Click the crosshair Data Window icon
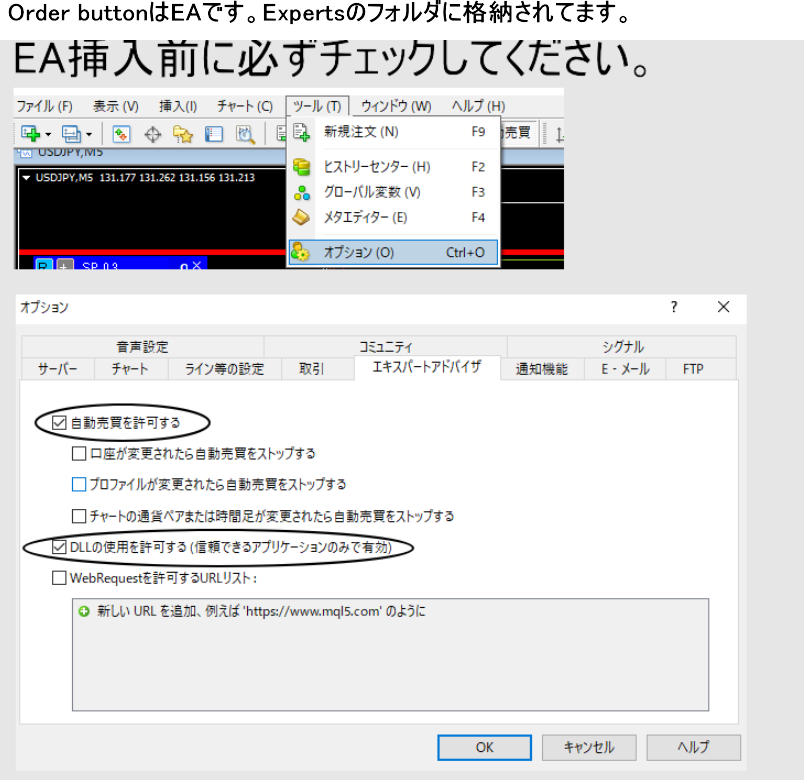Screen dimensions: 804x780 (x=153, y=134)
